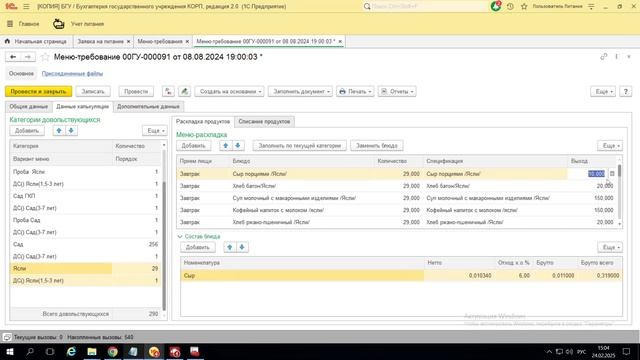
Task: Open Заполнить документ dropdown
Action: point(300,91)
